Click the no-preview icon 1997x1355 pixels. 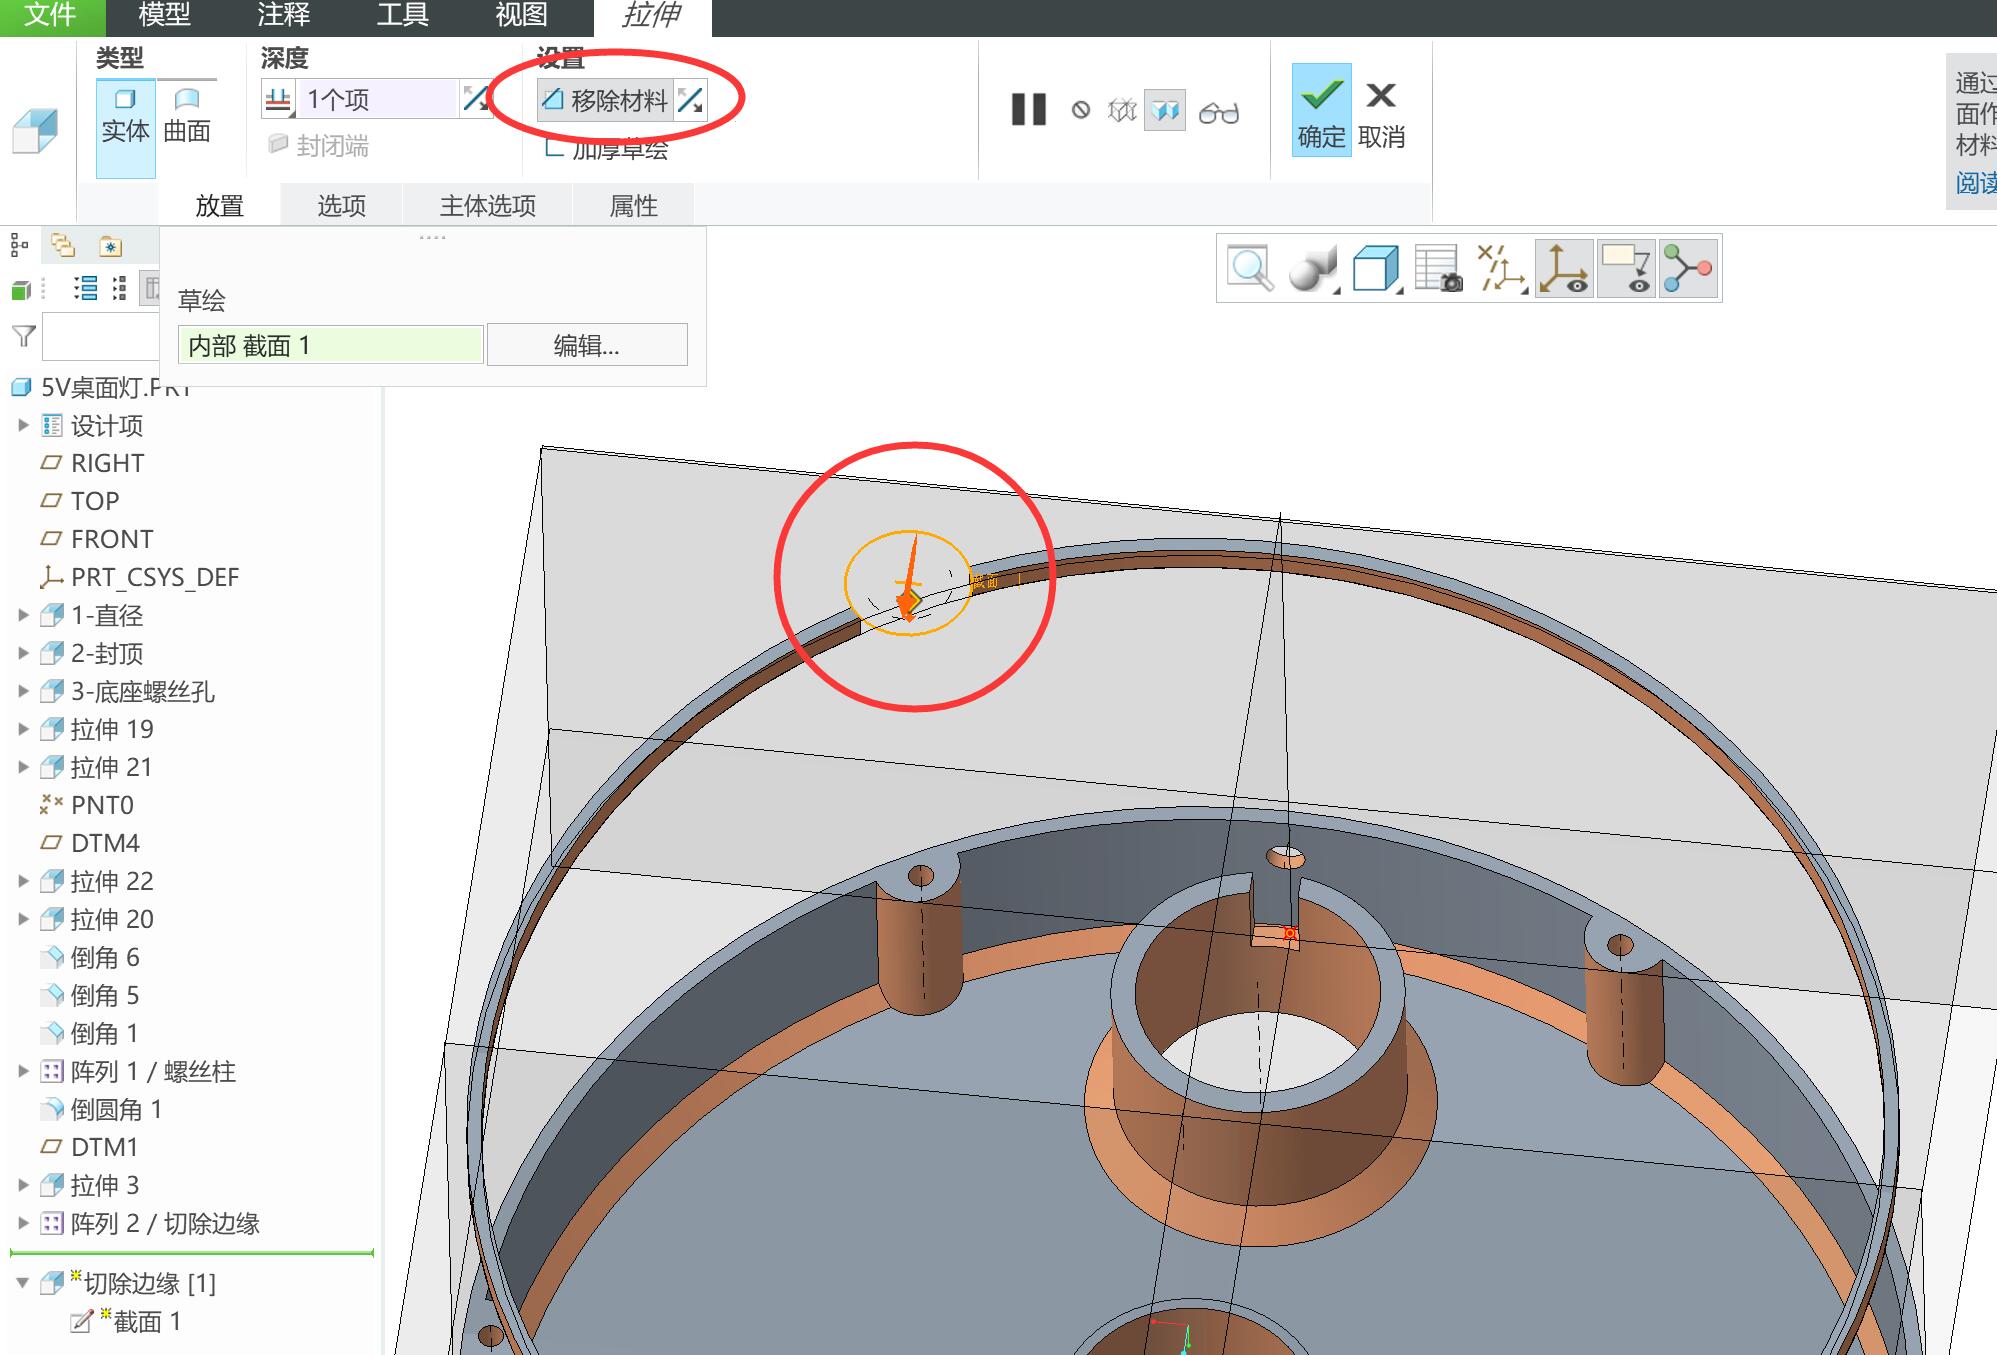(x=1081, y=110)
